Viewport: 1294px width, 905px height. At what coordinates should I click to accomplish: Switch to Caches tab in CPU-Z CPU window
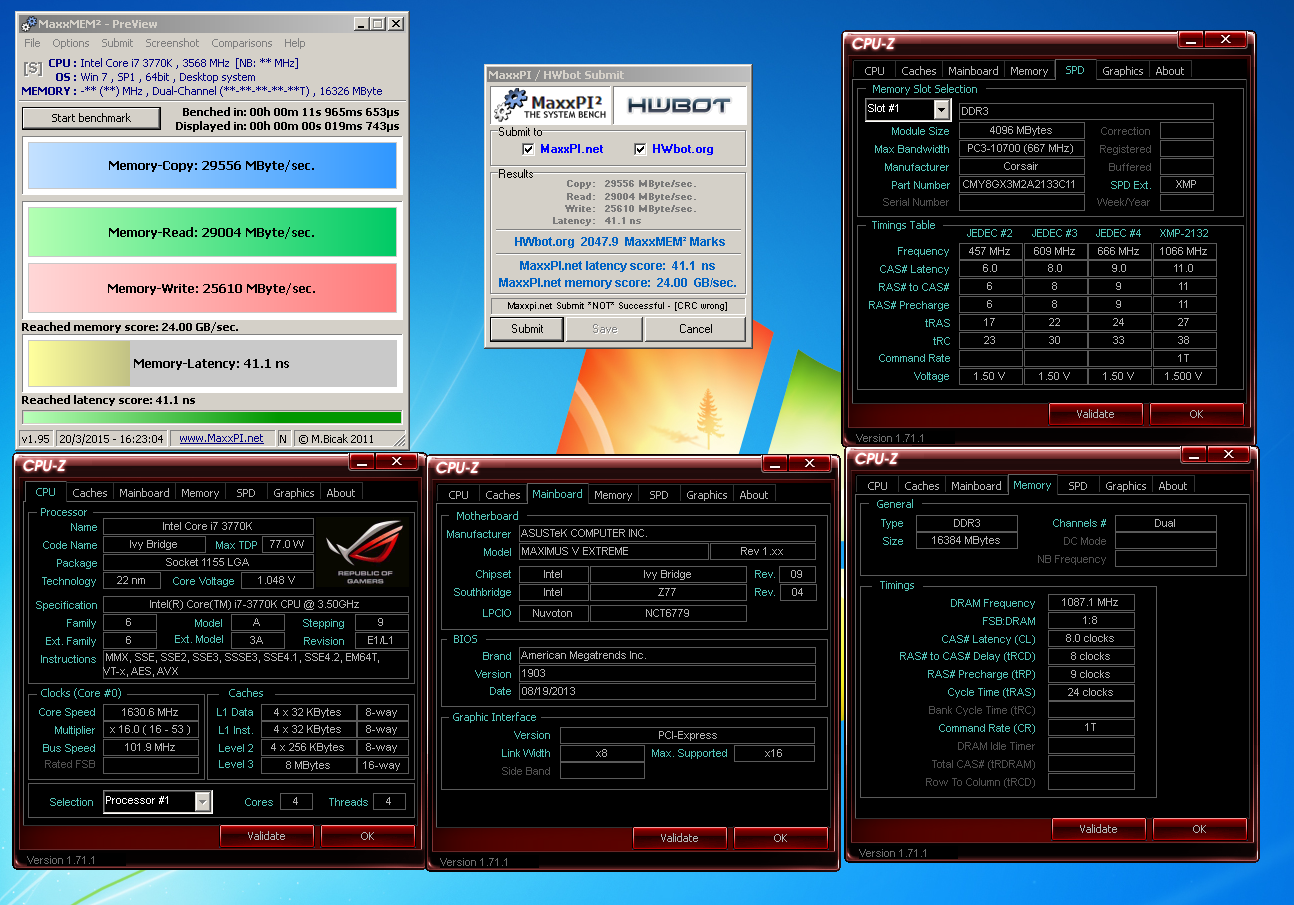coord(89,493)
